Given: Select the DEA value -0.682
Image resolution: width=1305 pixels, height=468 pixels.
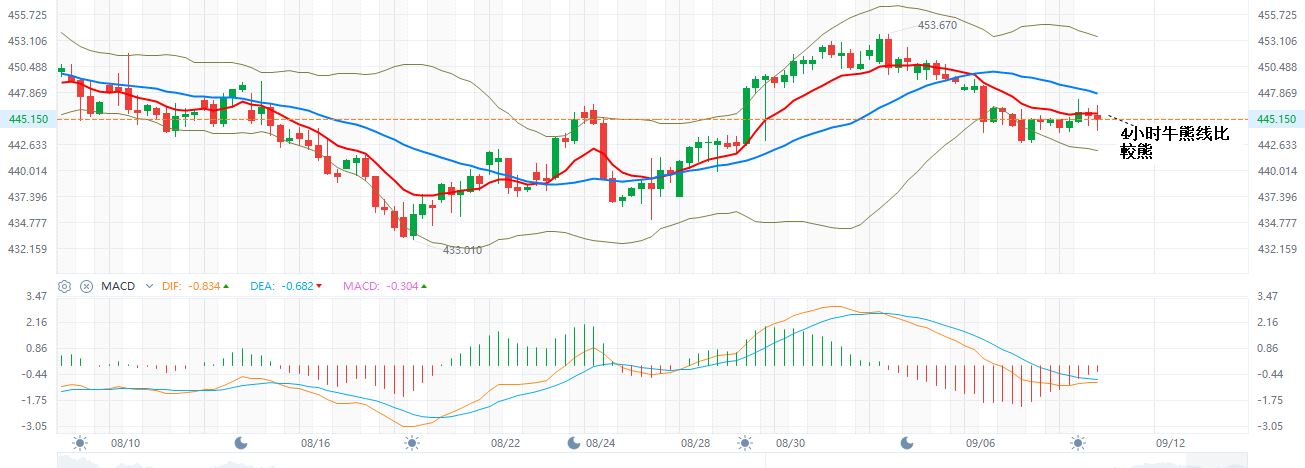Looking at the screenshot, I should pos(297,286).
